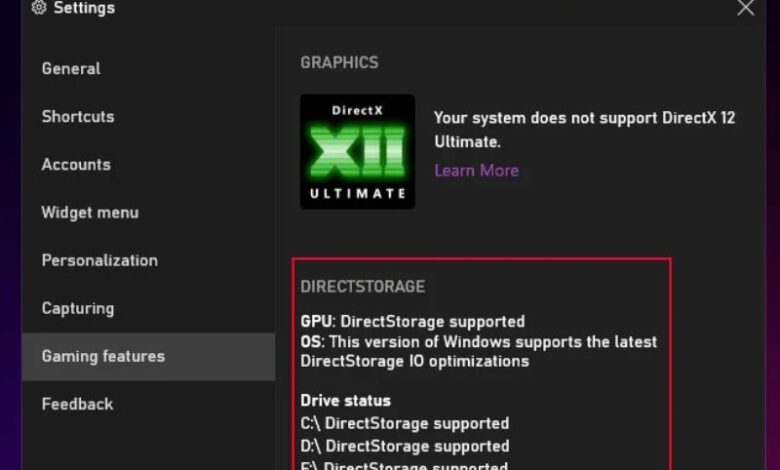Select the D:\ drive status line
This screenshot has width=780, height=470.
click(x=404, y=446)
